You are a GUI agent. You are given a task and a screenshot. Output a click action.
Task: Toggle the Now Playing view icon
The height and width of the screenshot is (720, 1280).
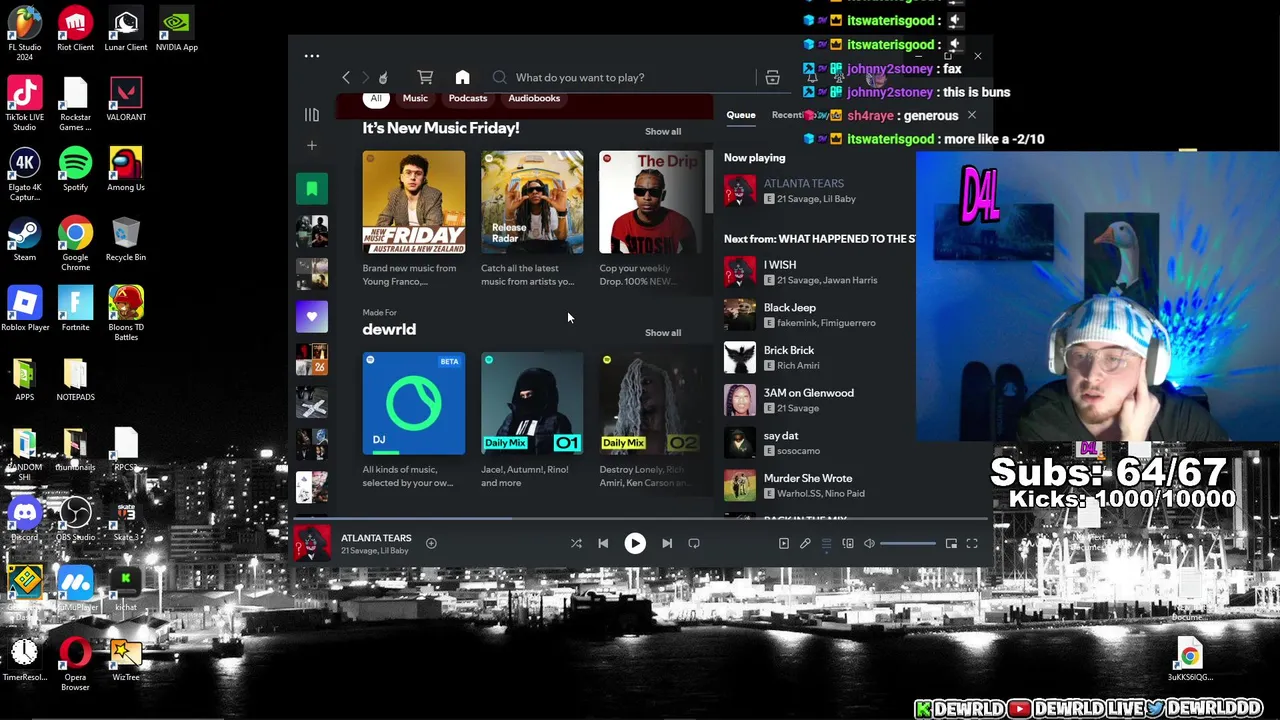click(x=784, y=543)
